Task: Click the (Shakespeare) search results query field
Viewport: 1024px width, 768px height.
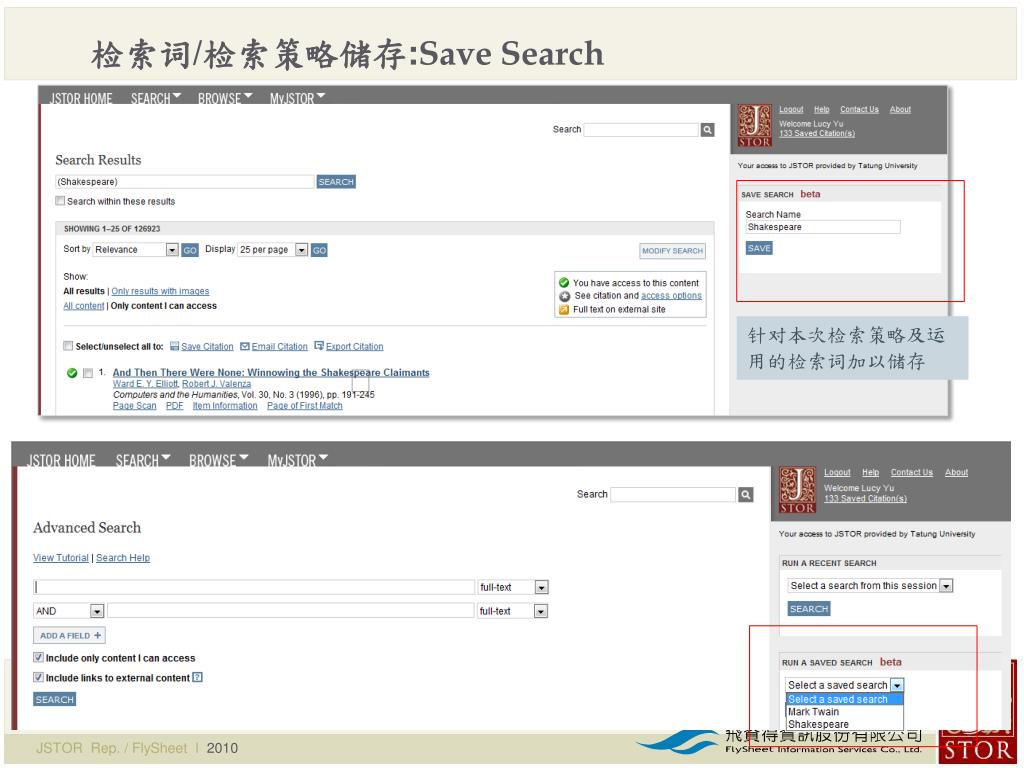Action: click(185, 182)
